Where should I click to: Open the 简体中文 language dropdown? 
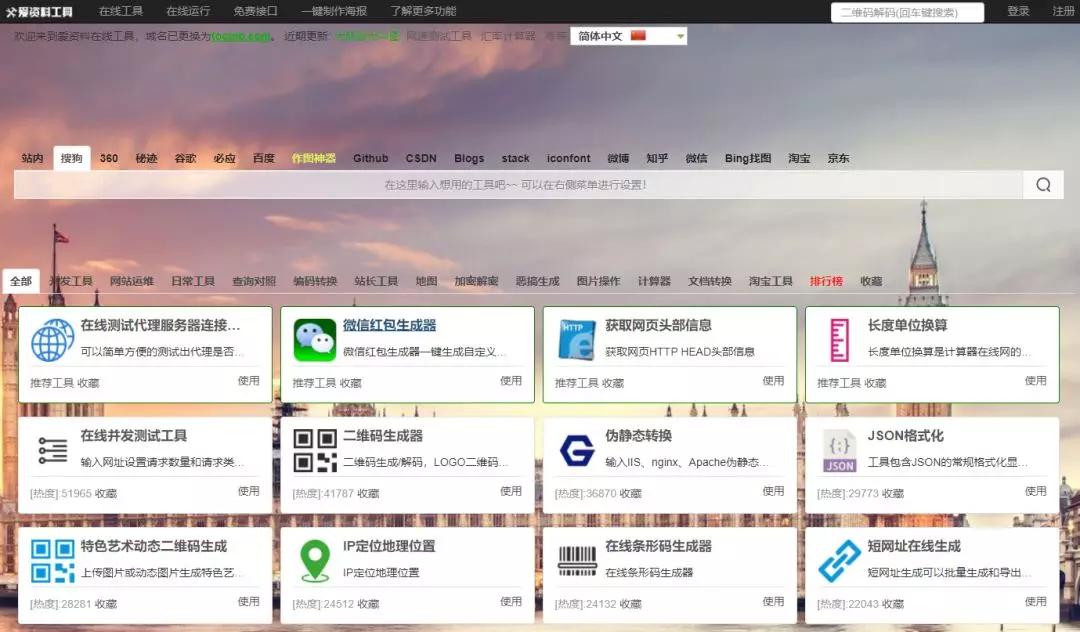tap(628, 34)
